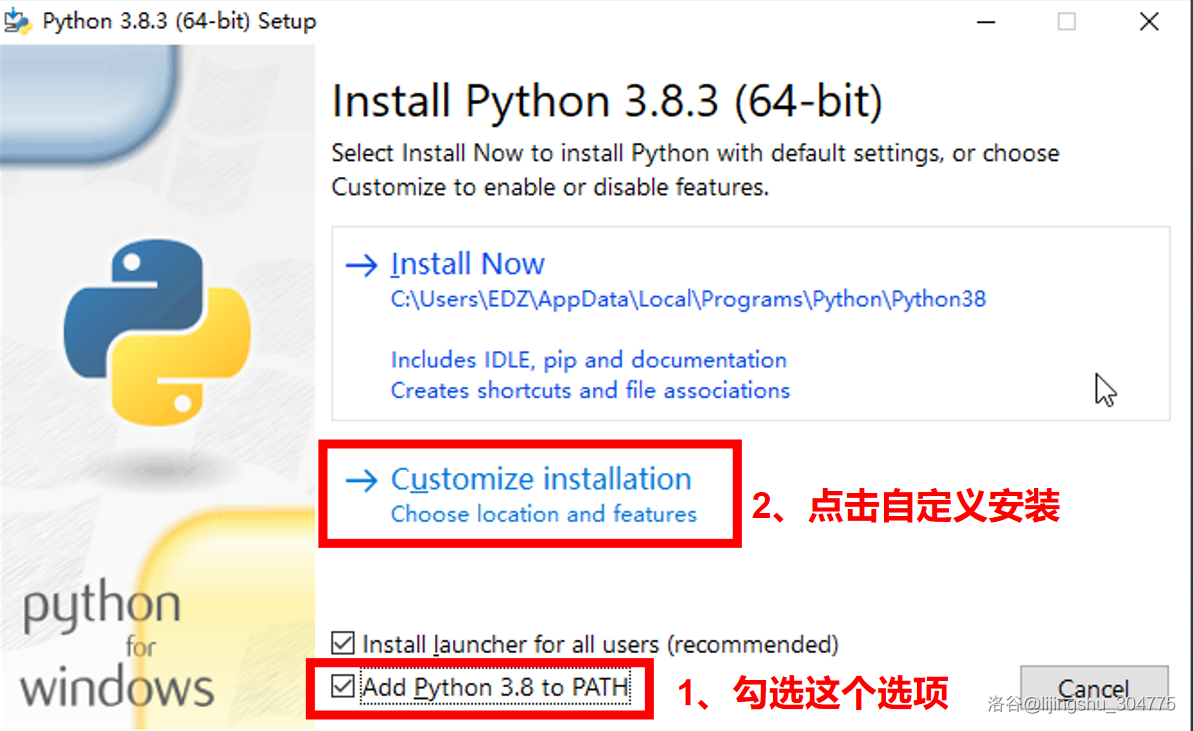Viewport: 1193px width, 731px height.
Task: Click the "python for windows" banner text
Action: point(115,647)
